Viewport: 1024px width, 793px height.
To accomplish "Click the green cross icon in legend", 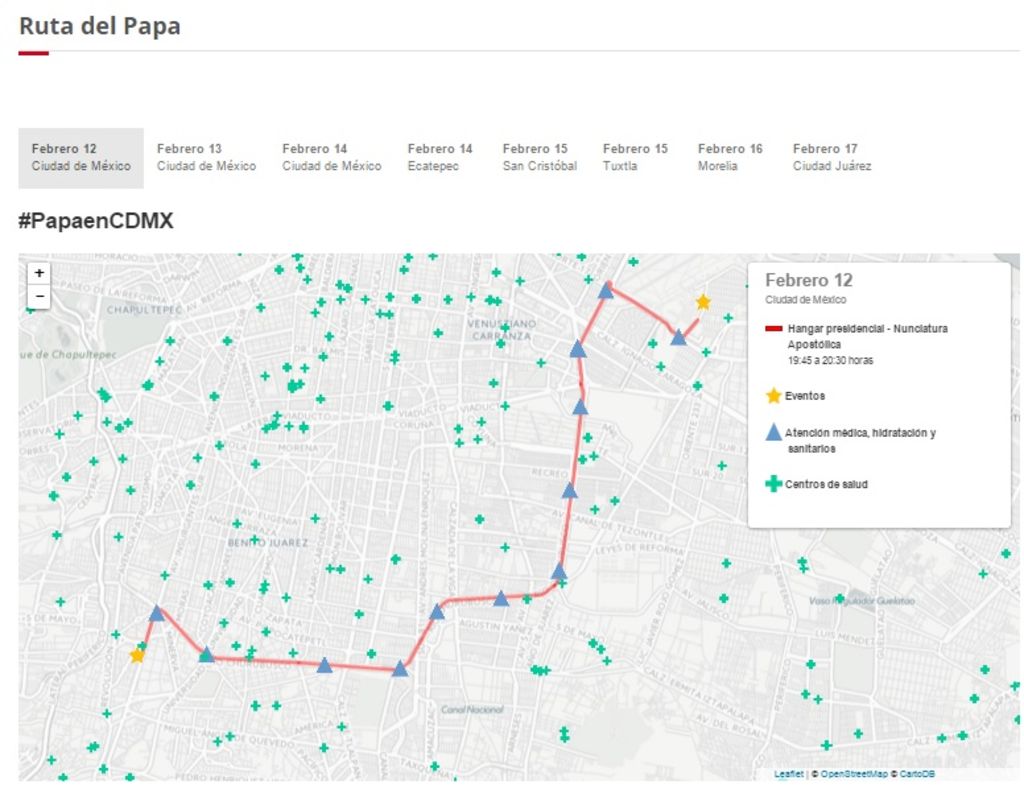I will [x=773, y=484].
